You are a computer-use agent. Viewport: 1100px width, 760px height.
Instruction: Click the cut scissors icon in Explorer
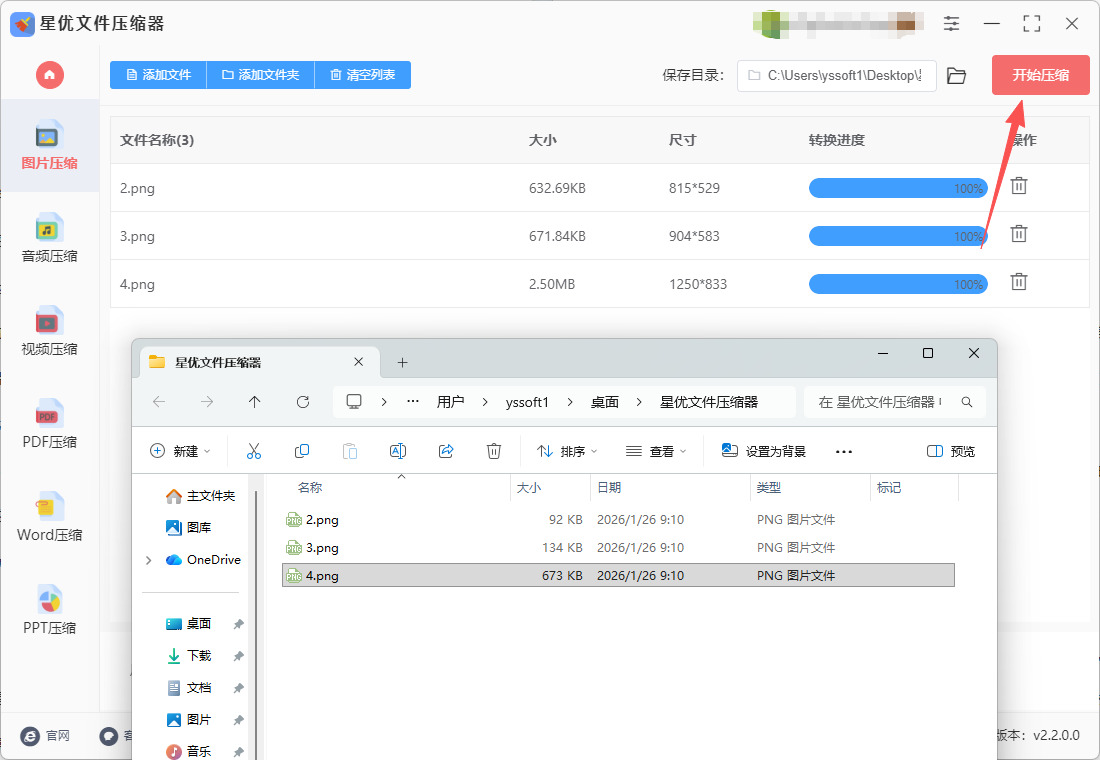(254, 452)
